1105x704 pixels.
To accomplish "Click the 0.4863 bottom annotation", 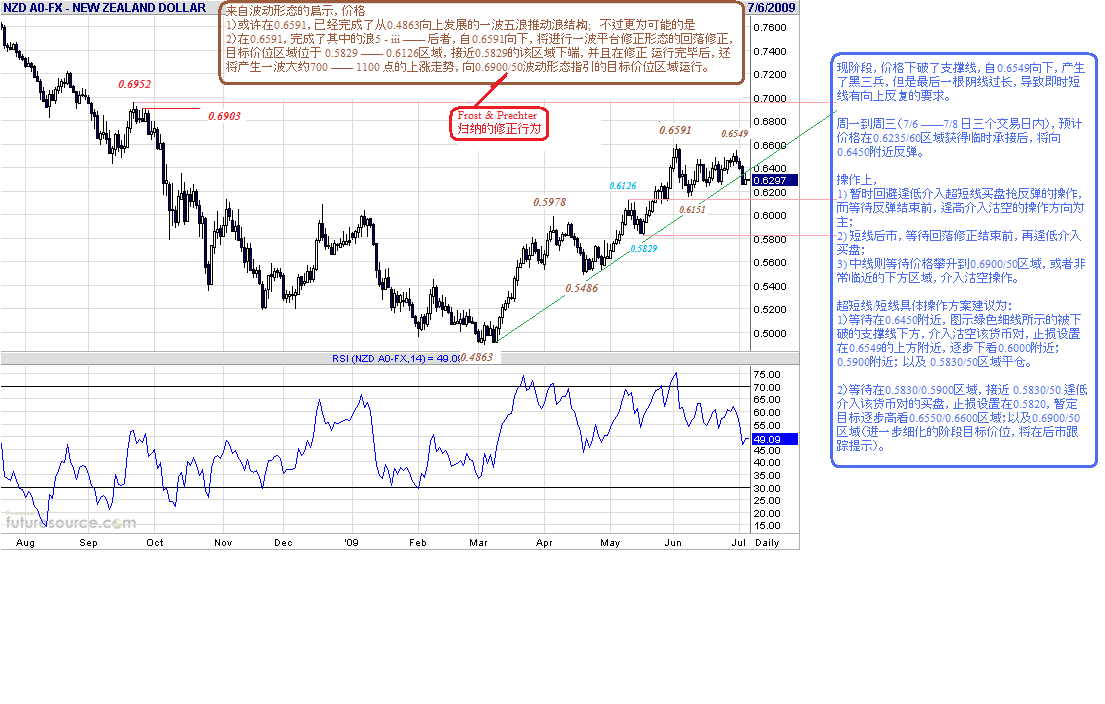I will pyautogui.click(x=476, y=357).
